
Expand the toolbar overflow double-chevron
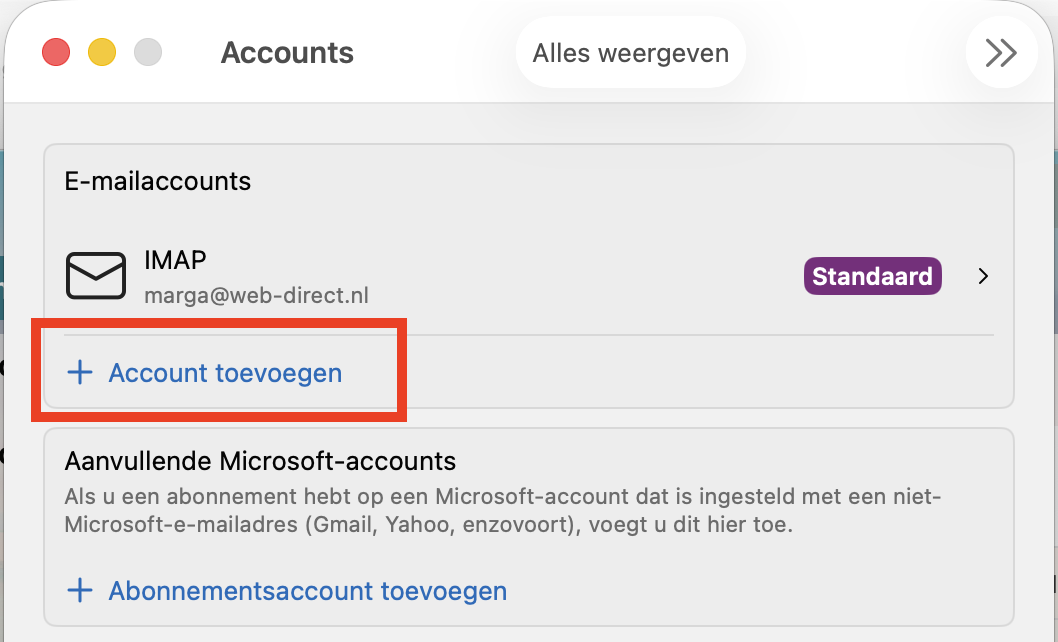pos(1001,53)
